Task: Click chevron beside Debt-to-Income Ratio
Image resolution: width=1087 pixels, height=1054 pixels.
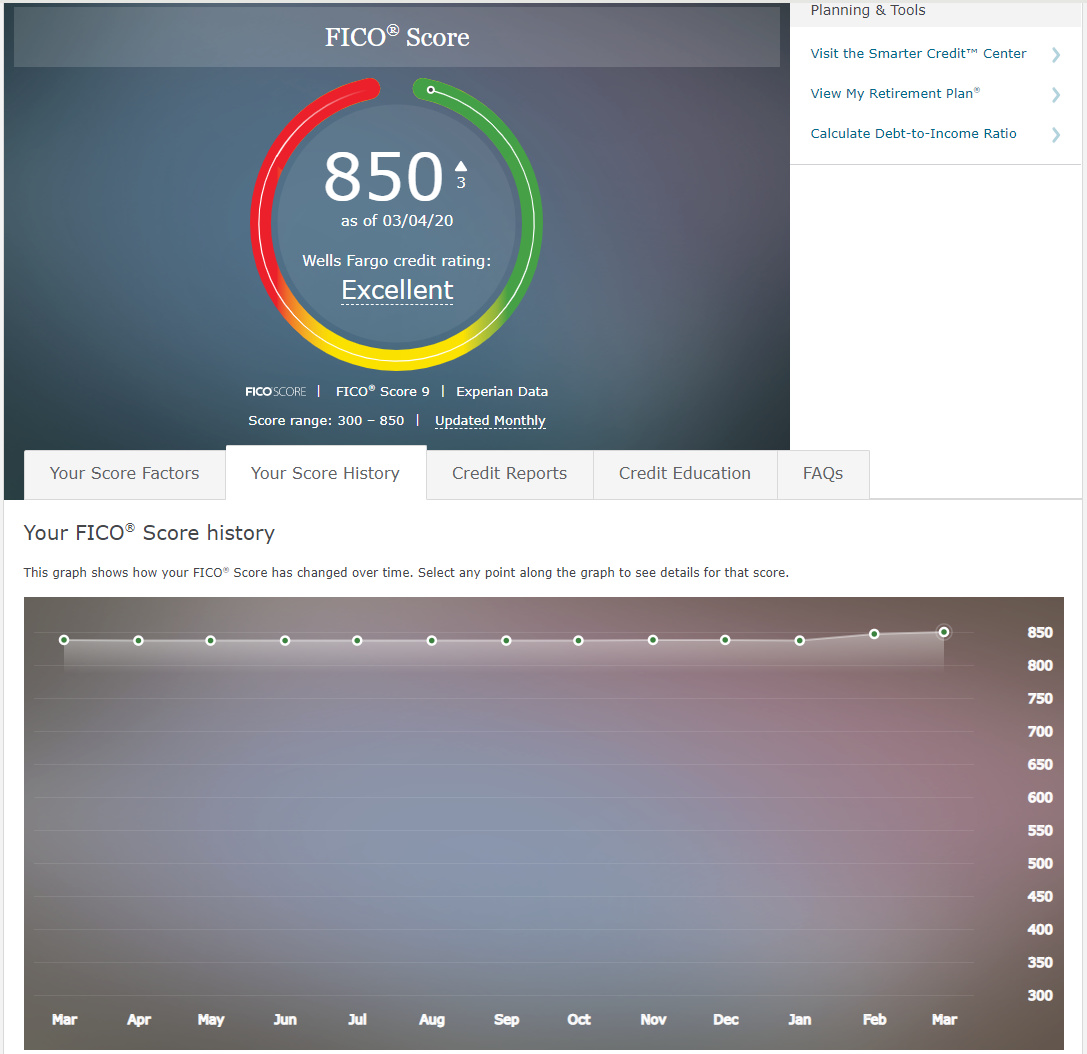Action: coord(1056,135)
